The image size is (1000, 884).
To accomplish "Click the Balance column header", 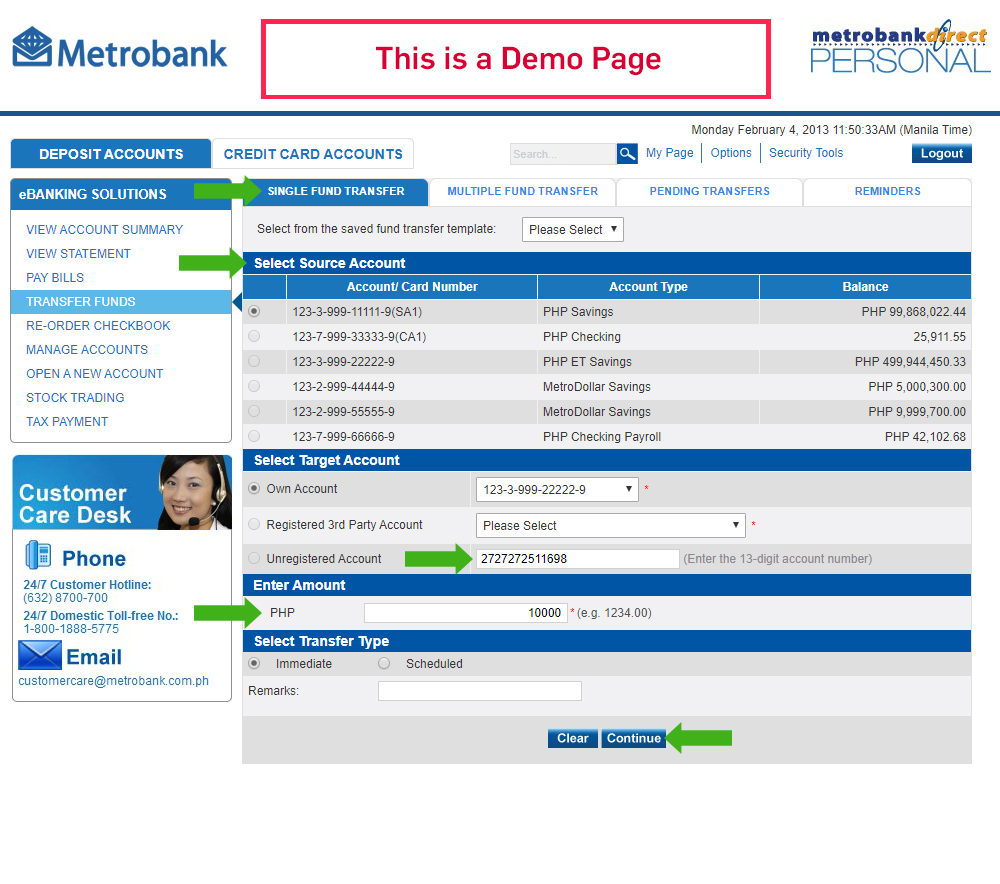I will (x=865, y=287).
